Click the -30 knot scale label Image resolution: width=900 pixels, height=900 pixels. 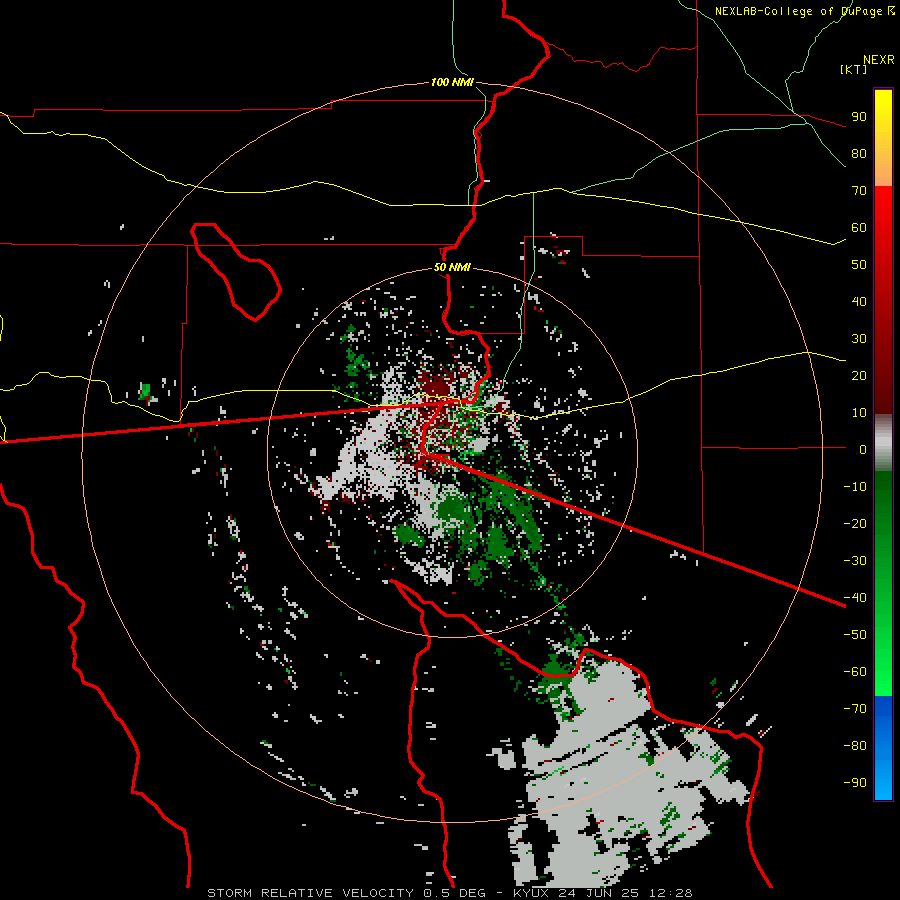[x=855, y=561]
